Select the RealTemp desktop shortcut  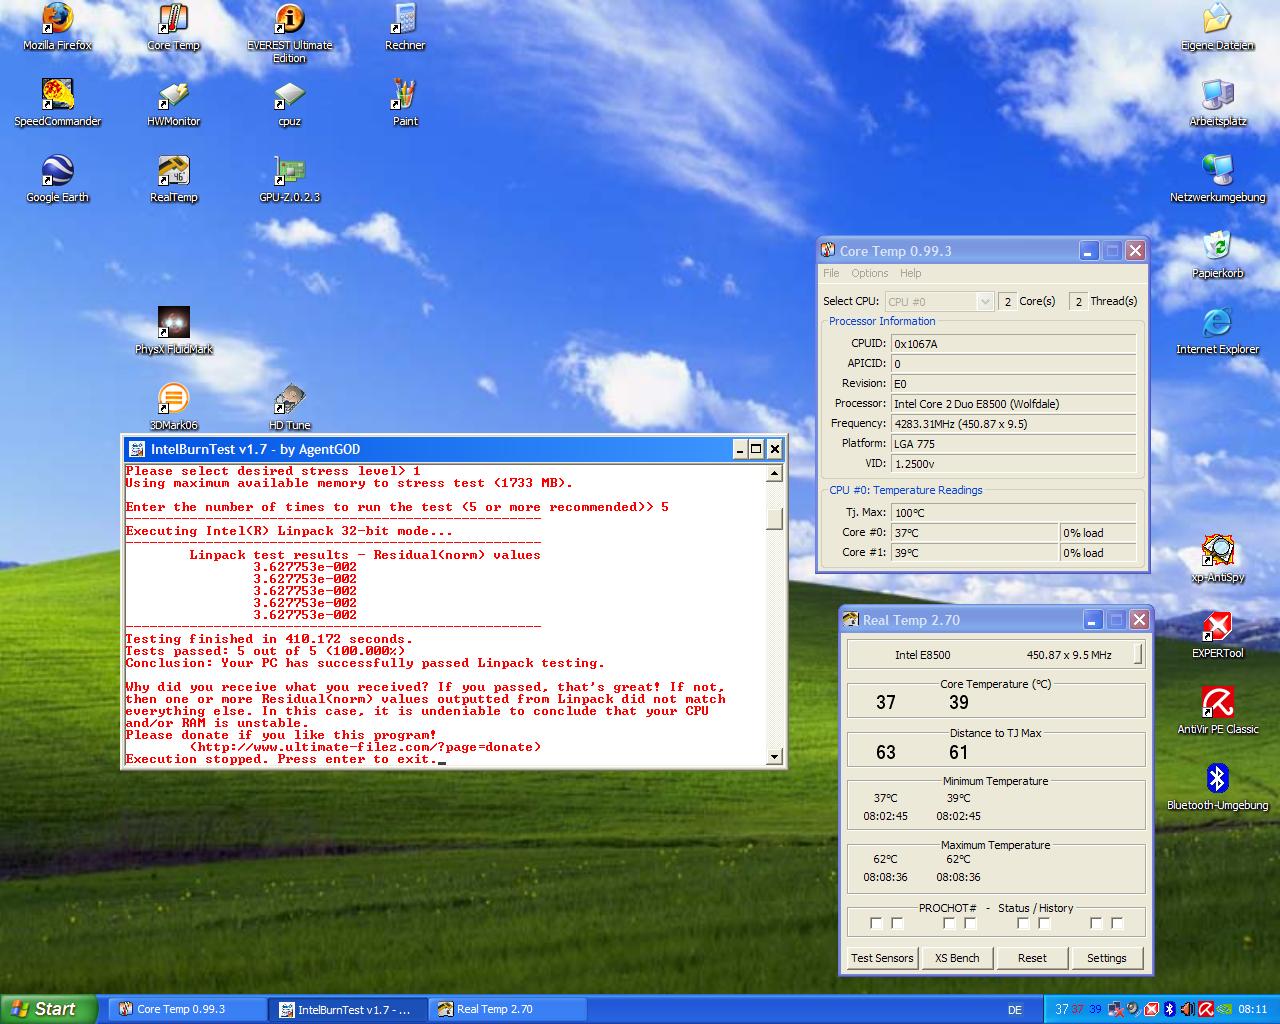click(x=173, y=179)
